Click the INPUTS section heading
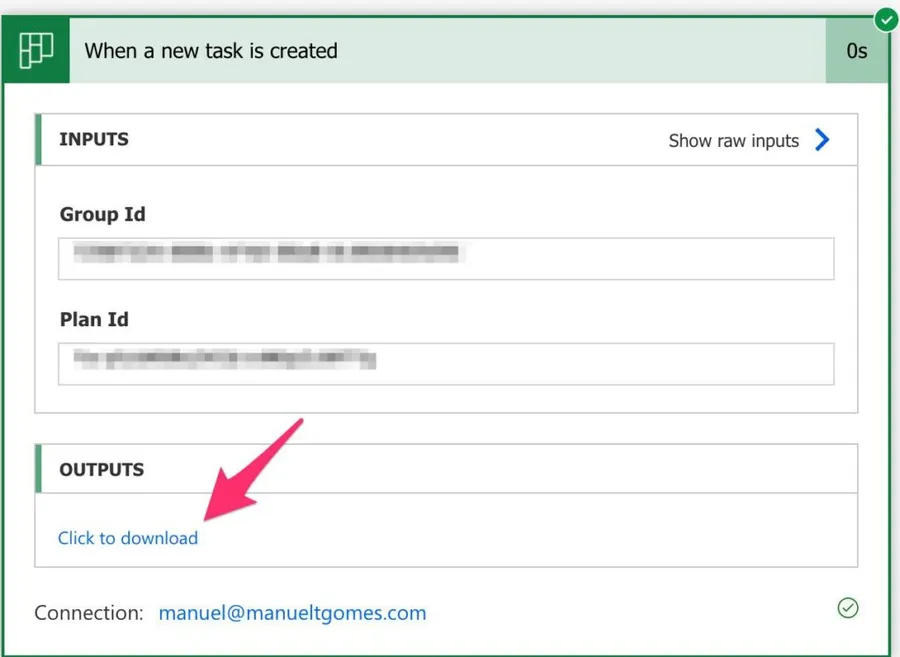The width and height of the screenshot is (900, 657). tap(94, 140)
